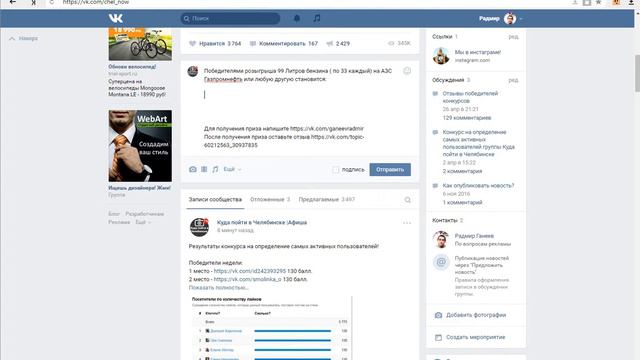
Task: Like the post with heart icon
Action: pyautogui.click(x=193, y=43)
